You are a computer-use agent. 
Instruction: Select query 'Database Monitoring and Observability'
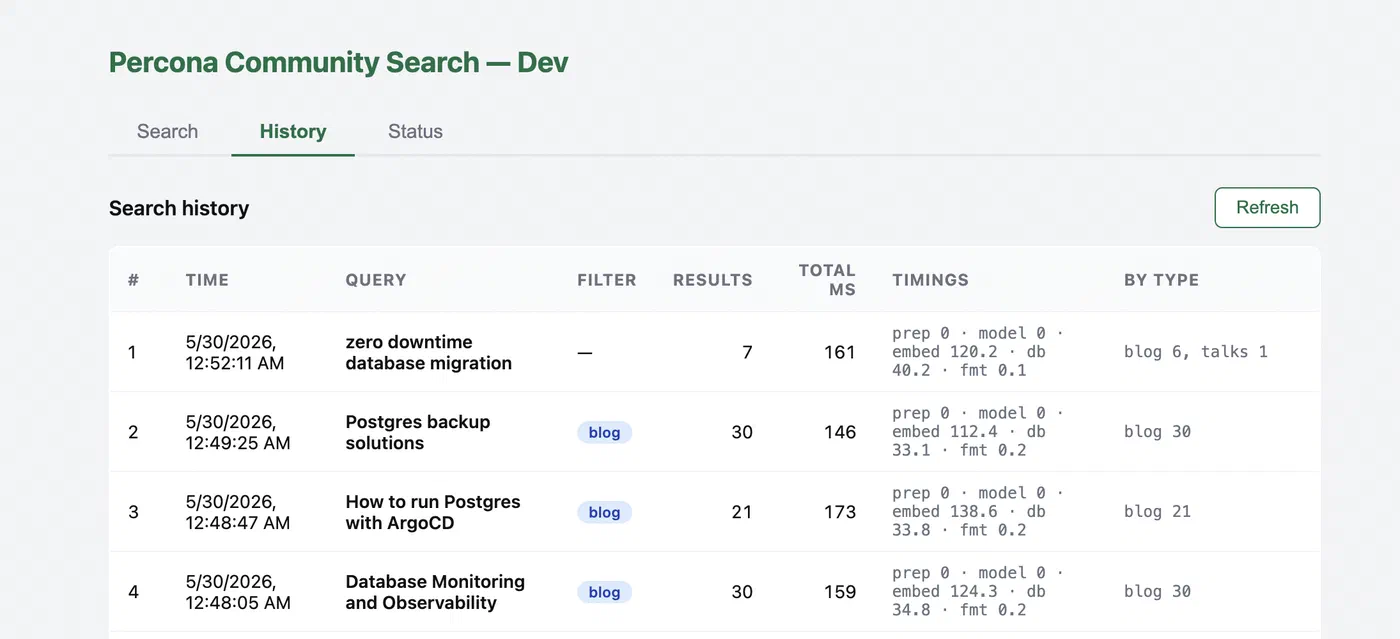point(435,592)
